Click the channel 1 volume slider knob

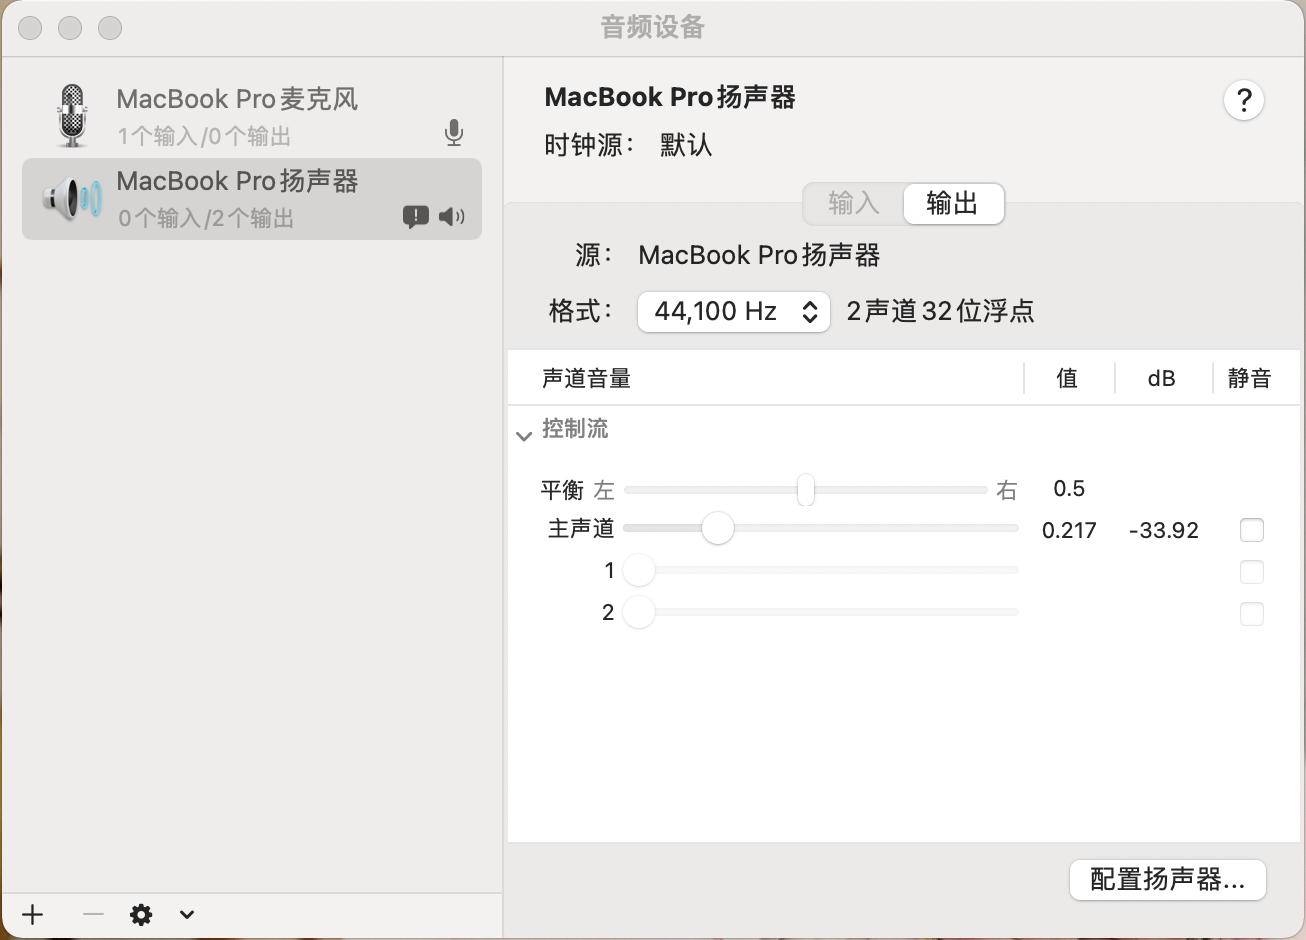click(639, 570)
